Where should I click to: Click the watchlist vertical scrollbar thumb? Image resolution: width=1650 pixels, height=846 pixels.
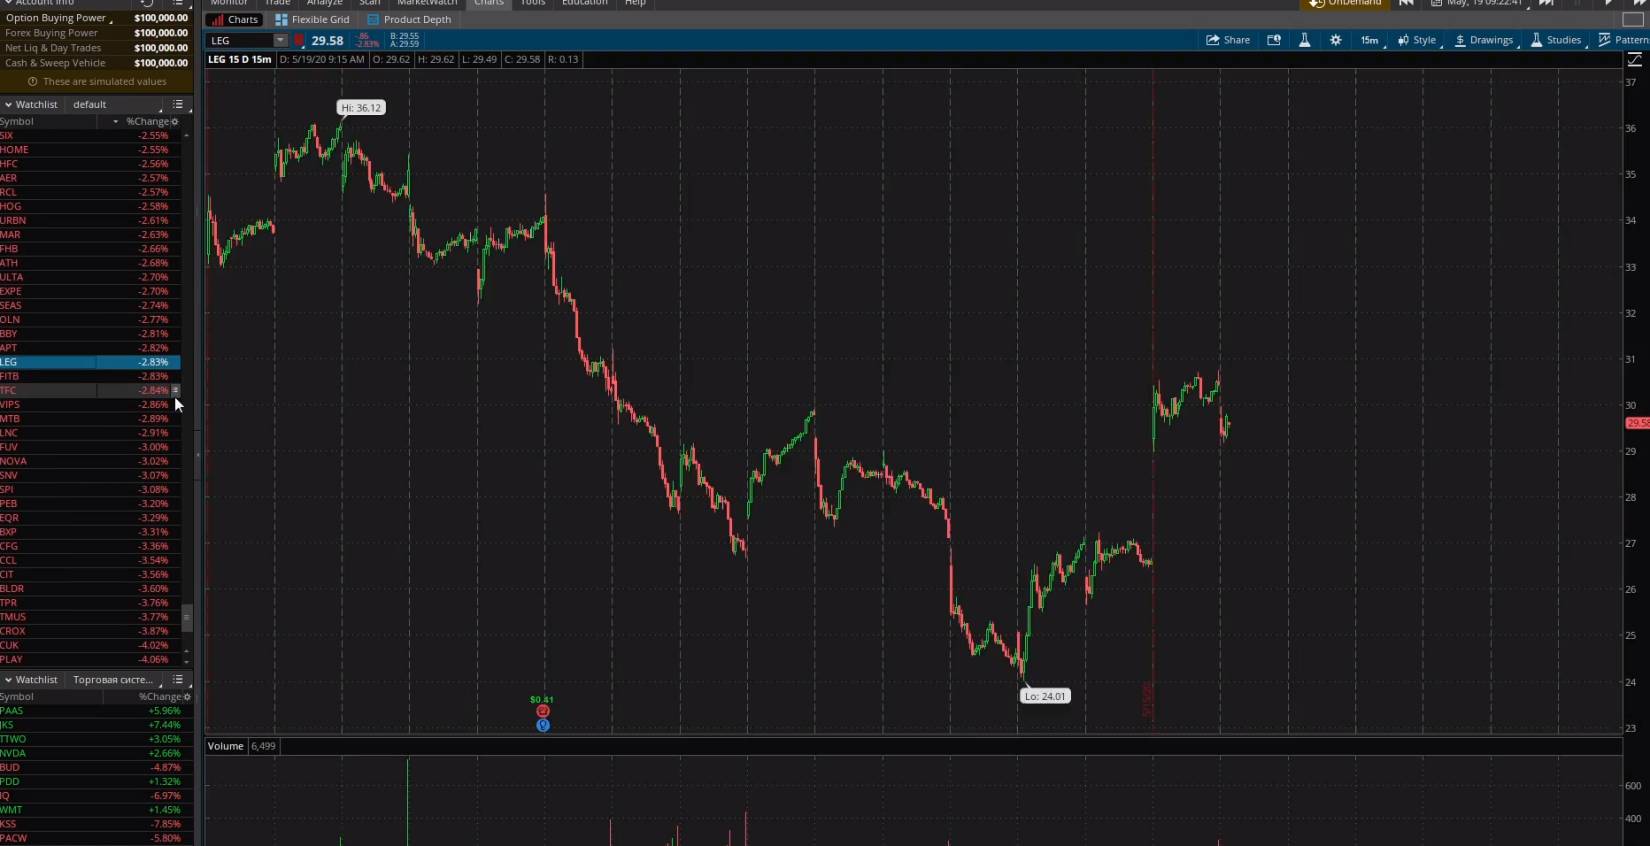186,618
